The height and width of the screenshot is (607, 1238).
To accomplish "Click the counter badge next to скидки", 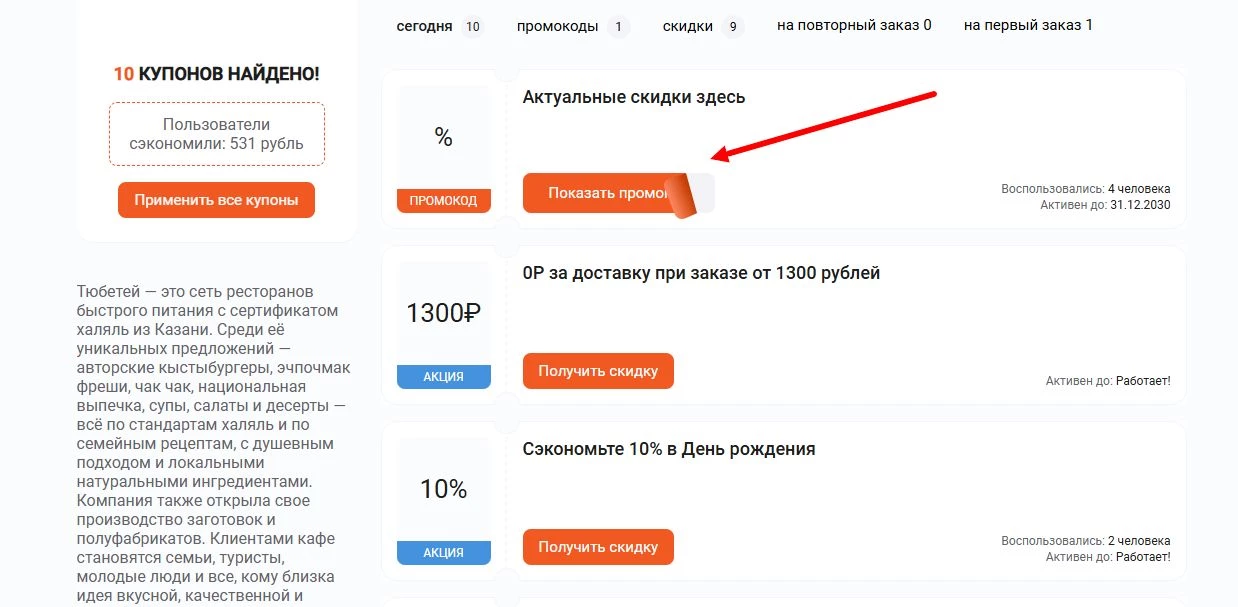I will (x=734, y=26).
